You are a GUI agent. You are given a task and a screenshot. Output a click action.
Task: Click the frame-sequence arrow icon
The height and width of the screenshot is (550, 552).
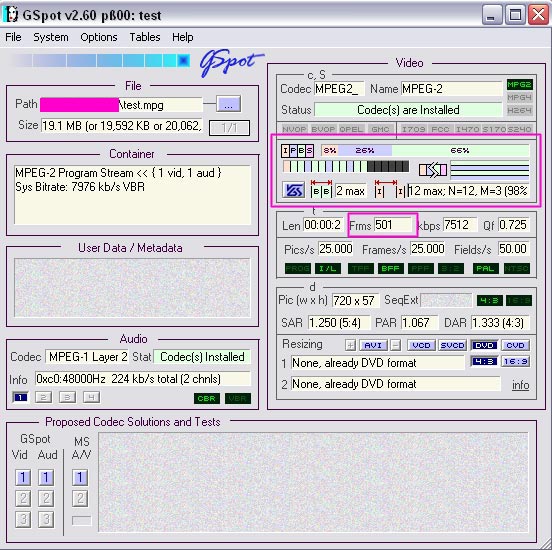433,170
